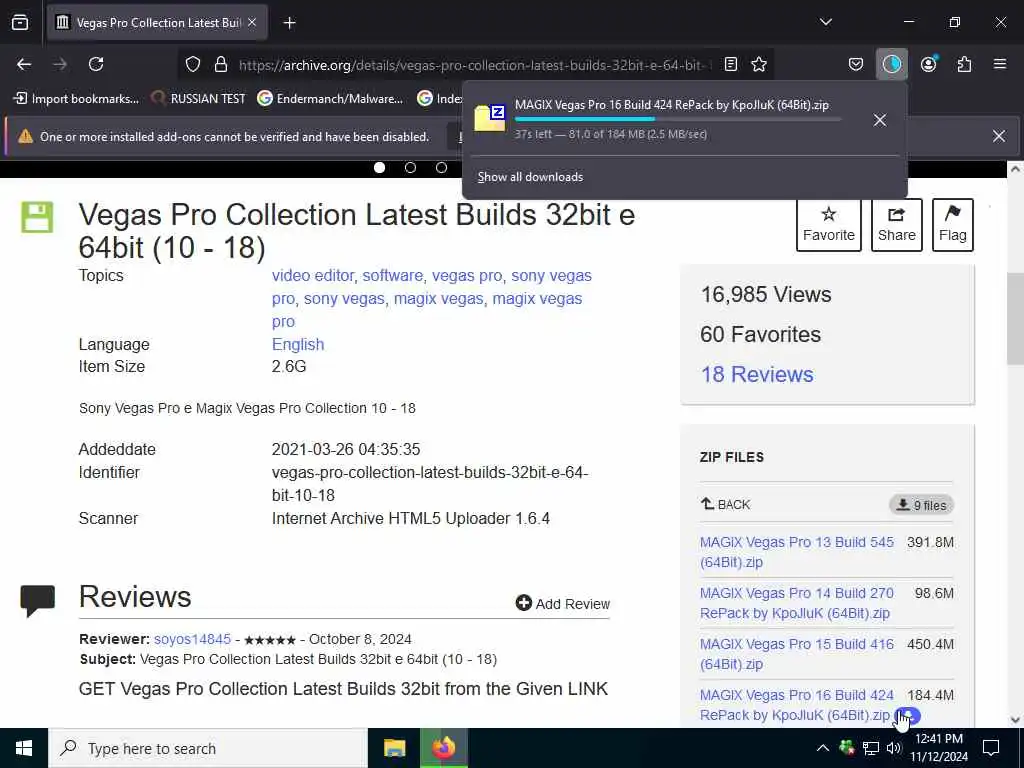Viewport: 1024px width, 768px height.
Task: Open Windows notification center
Action: click(991, 748)
